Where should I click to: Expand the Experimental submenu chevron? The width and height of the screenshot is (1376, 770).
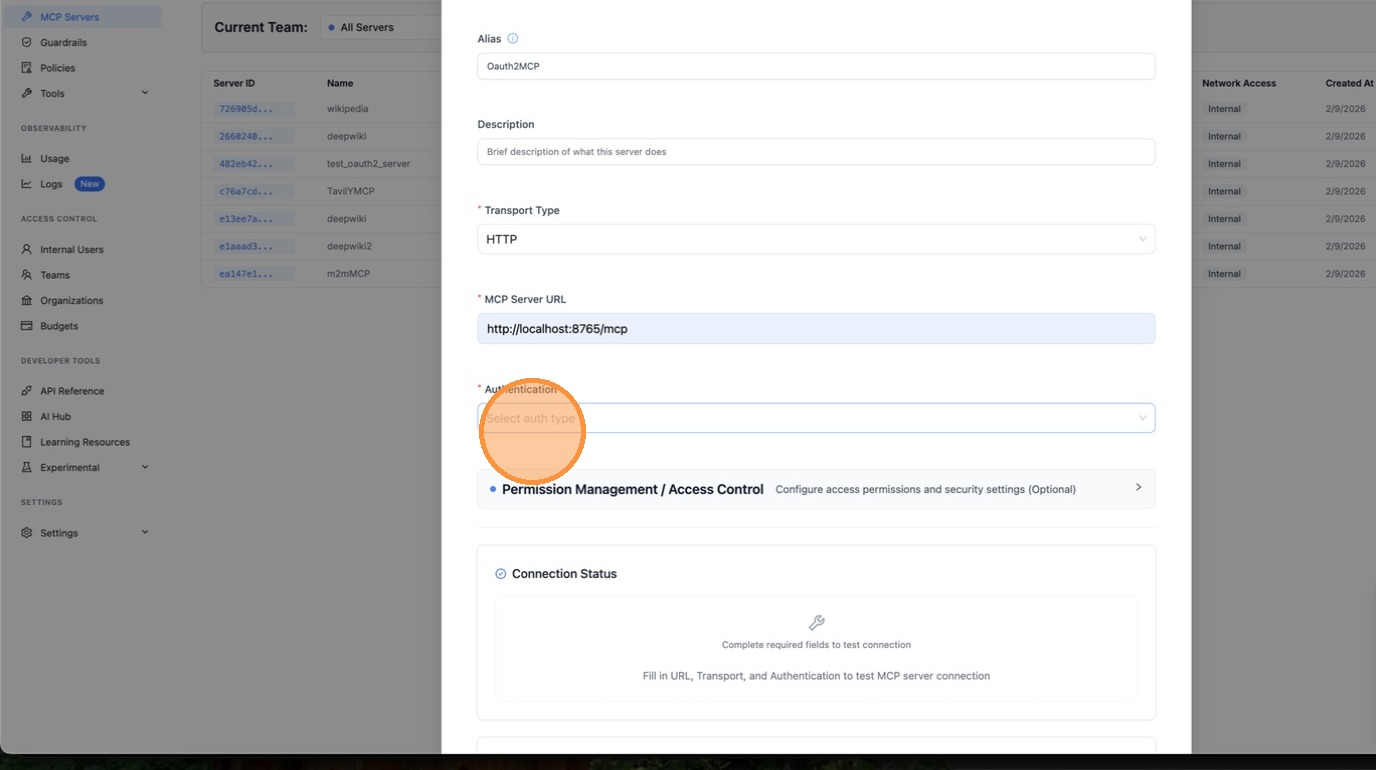[145, 467]
